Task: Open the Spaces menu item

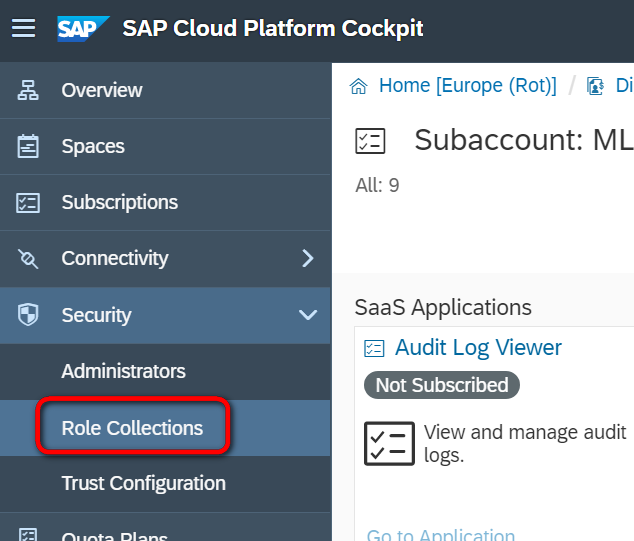Action: pyautogui.click(x=93, y=146)
